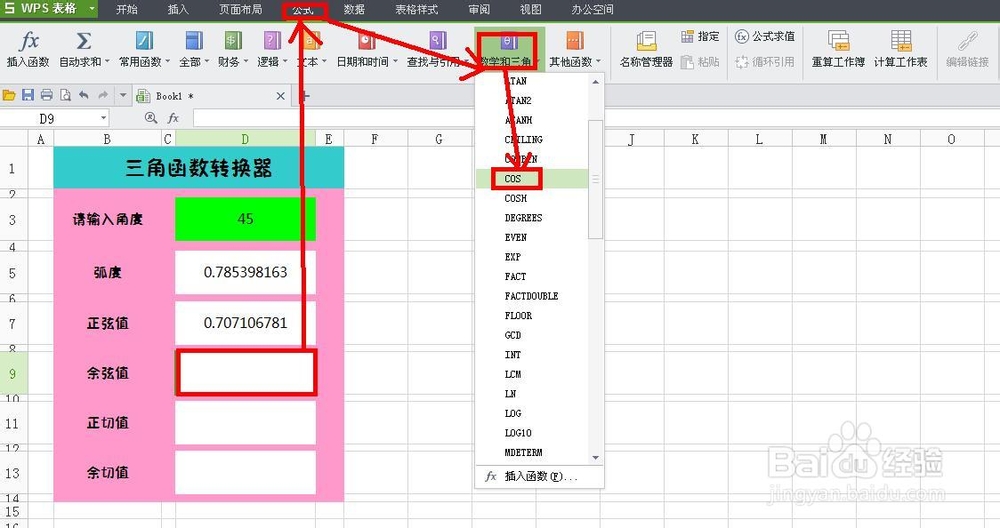Click the print icon in quick toolbar

click(x=47, y=96)
